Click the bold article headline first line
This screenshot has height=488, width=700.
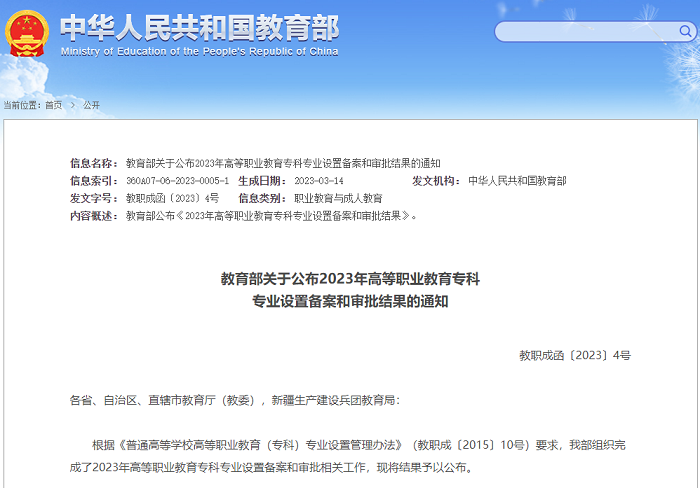click(x=350, y=279)
